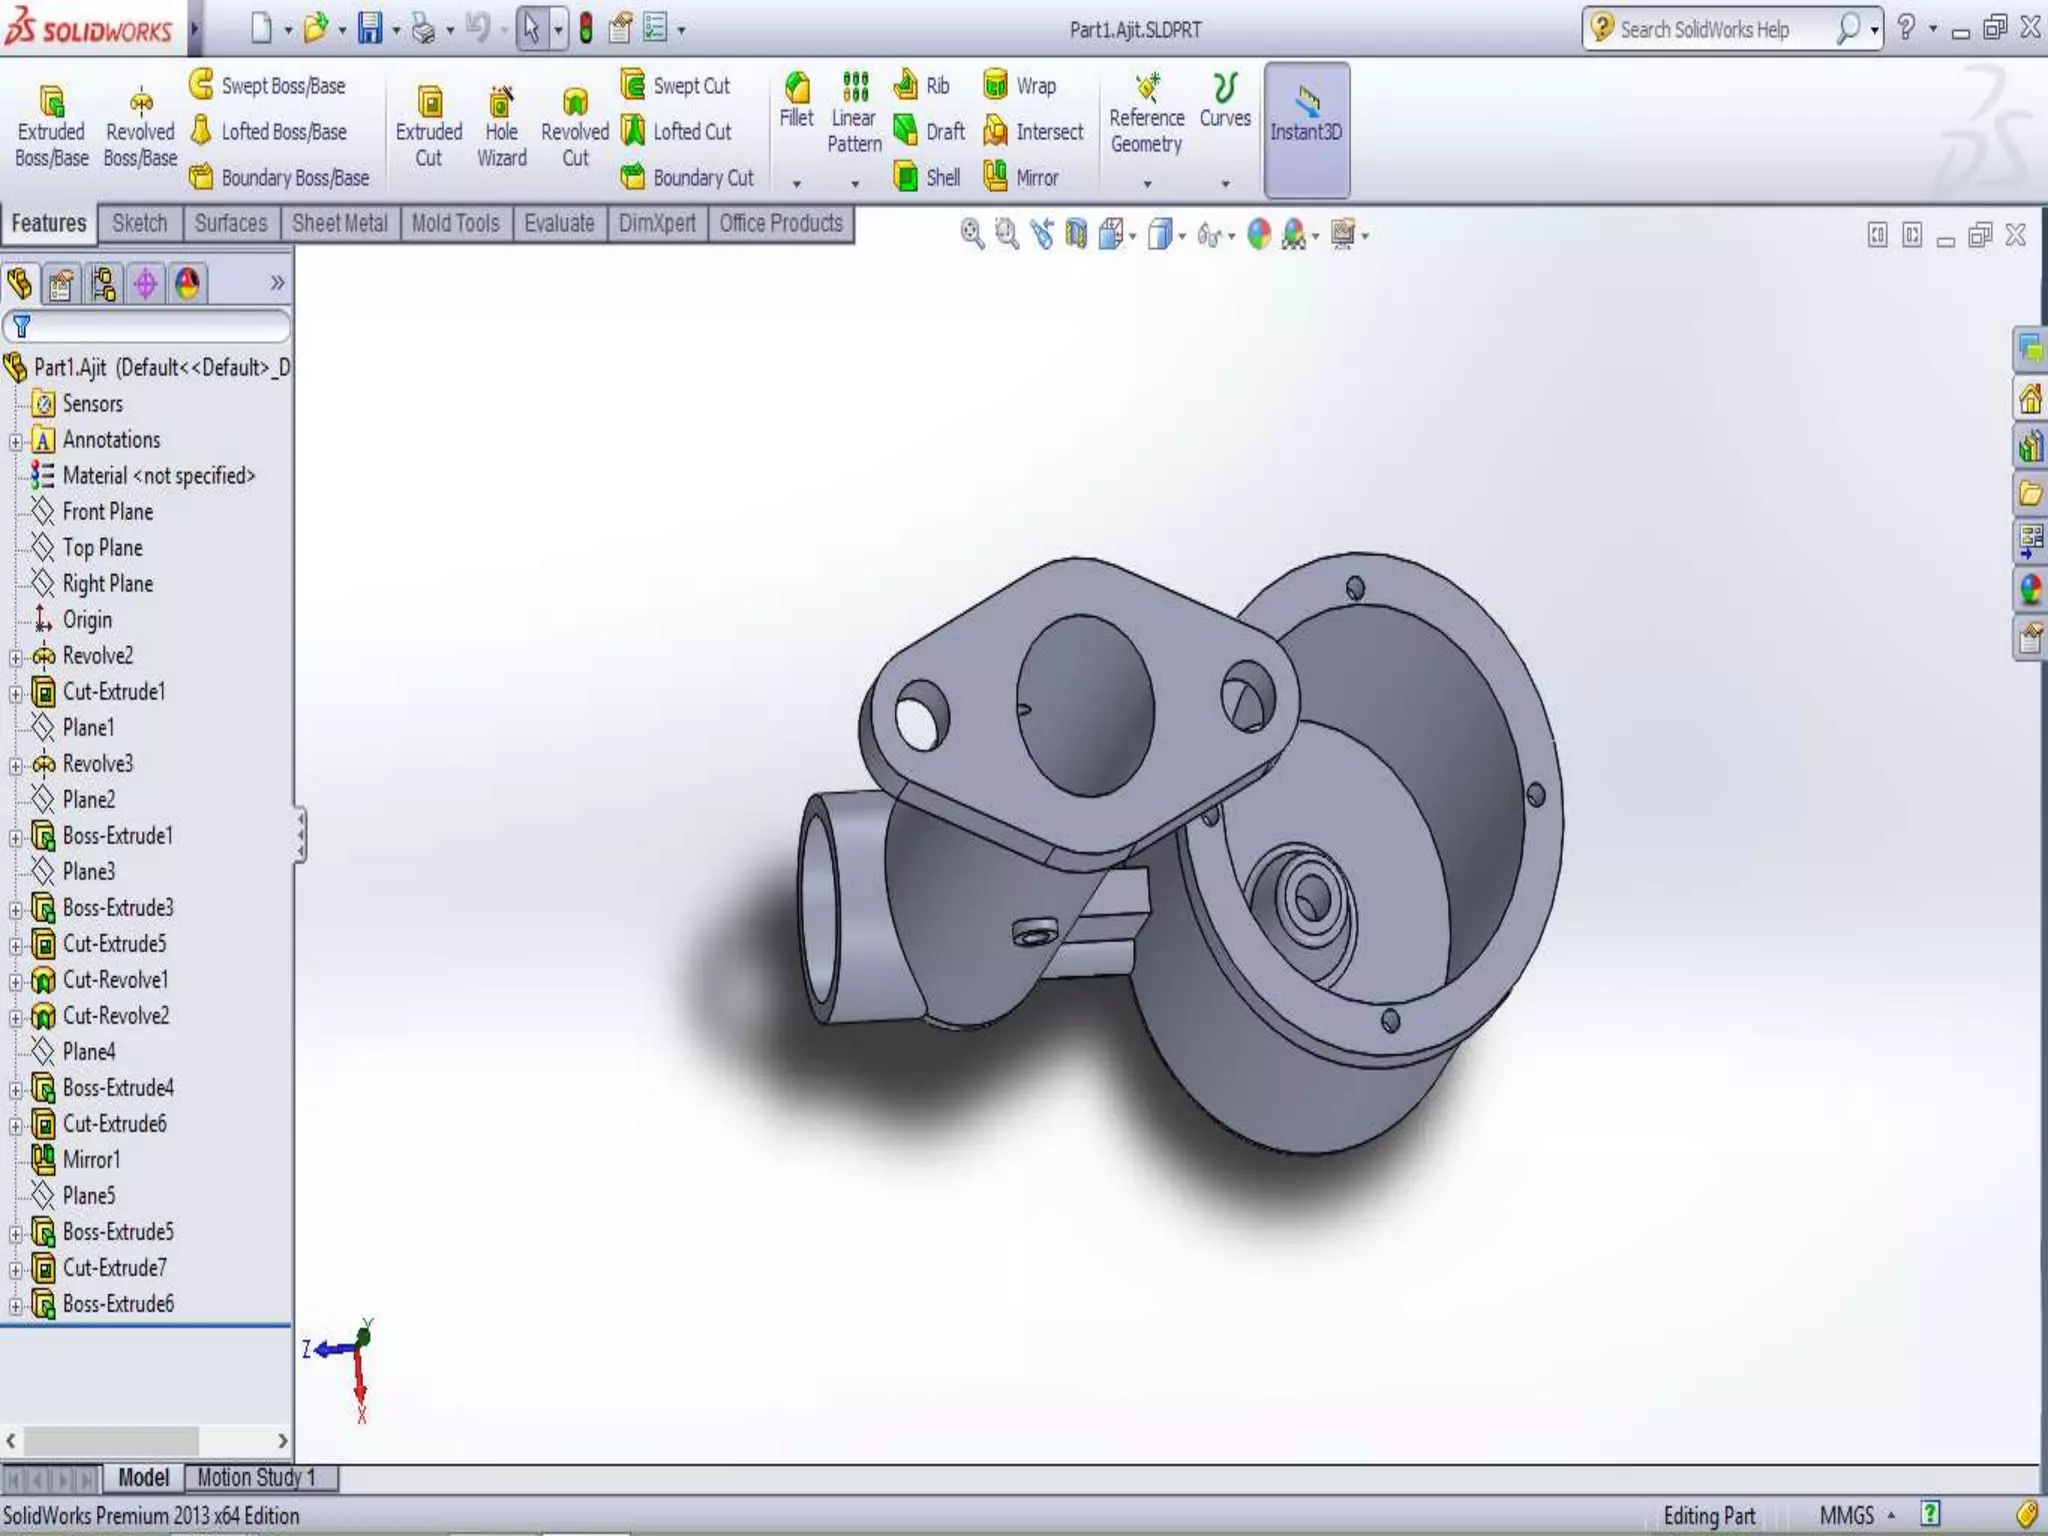Image resolution: width=2048 pixels, height=1536 pixels.
Task: Open the Office Products tab
Action: coord(781,223)
